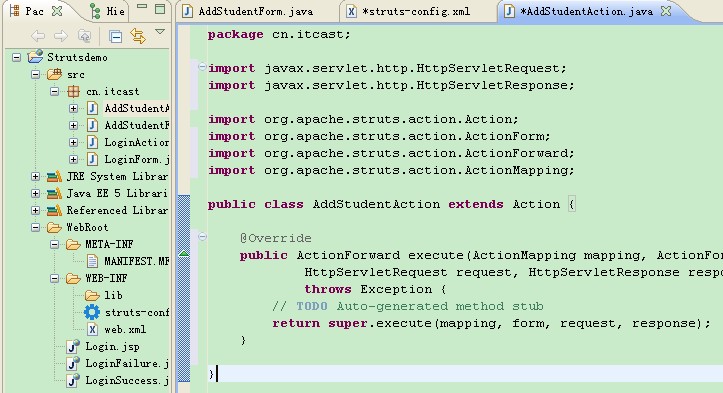Click the AddStudentAction class name in code
723x393 pixels.
pos(376,204)
